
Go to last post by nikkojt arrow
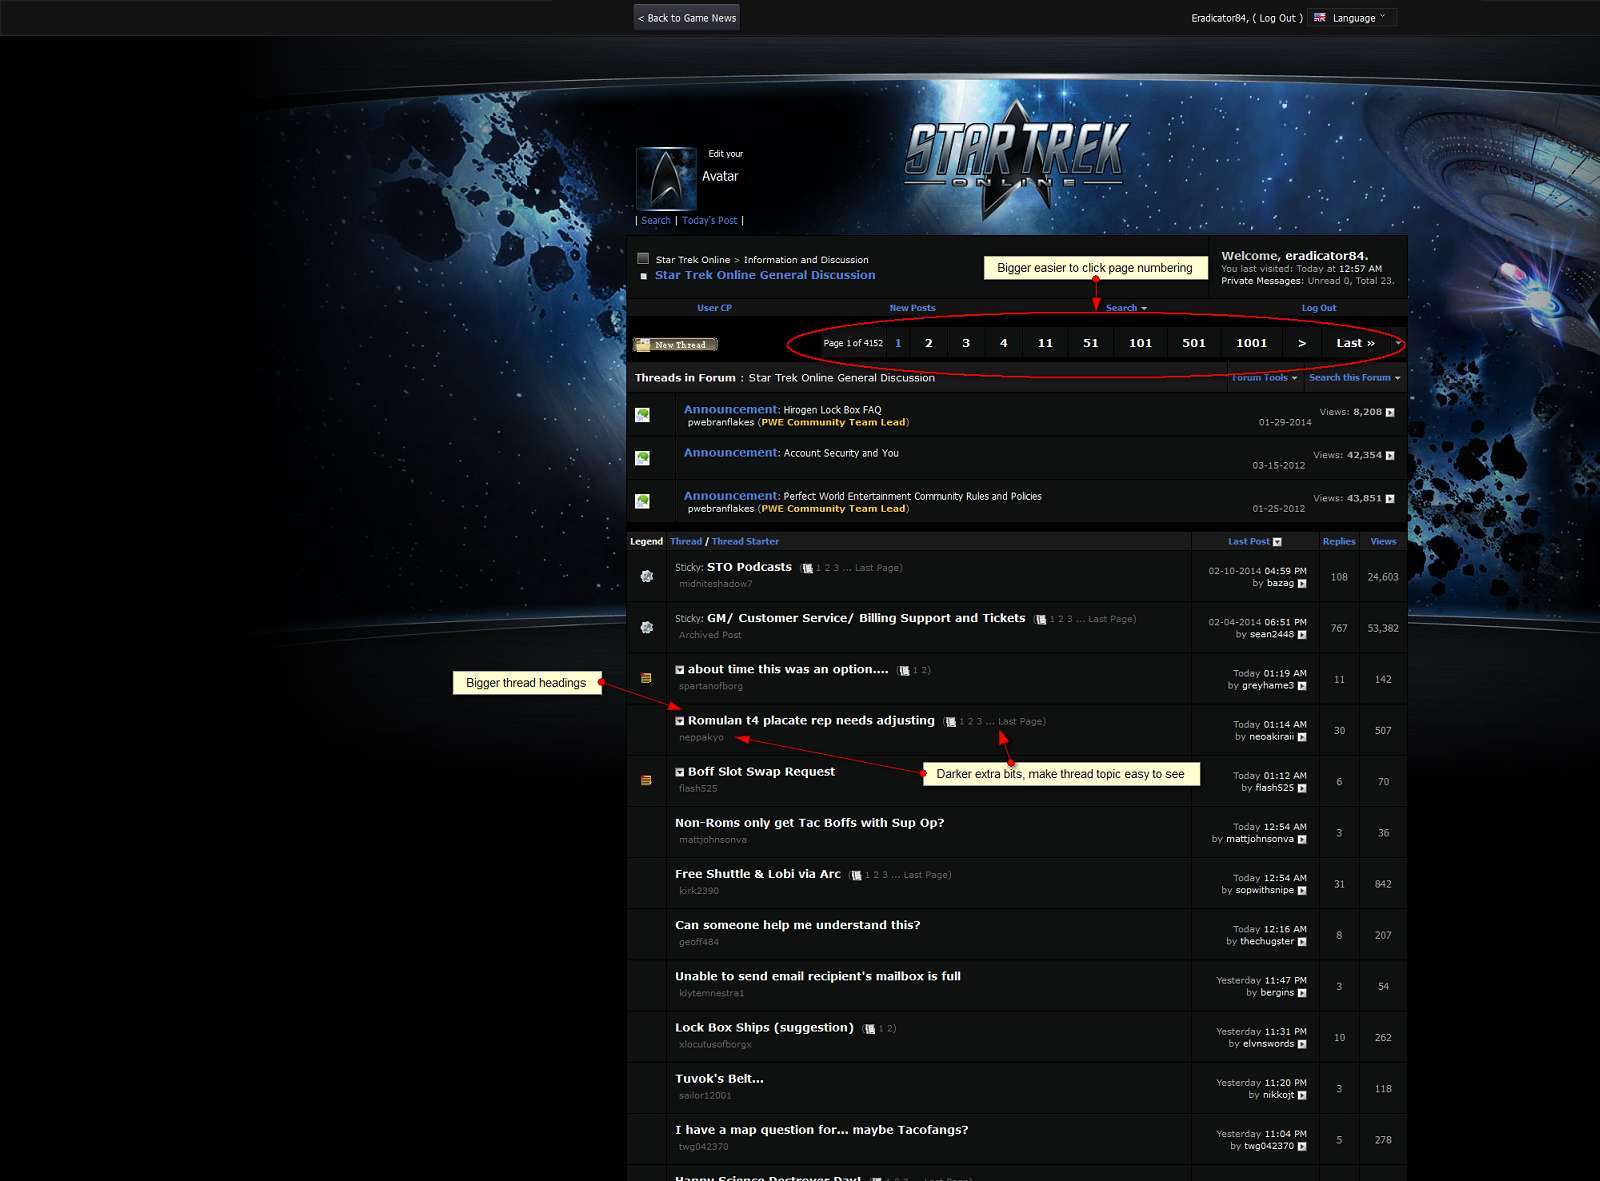pos(1302,1096)
